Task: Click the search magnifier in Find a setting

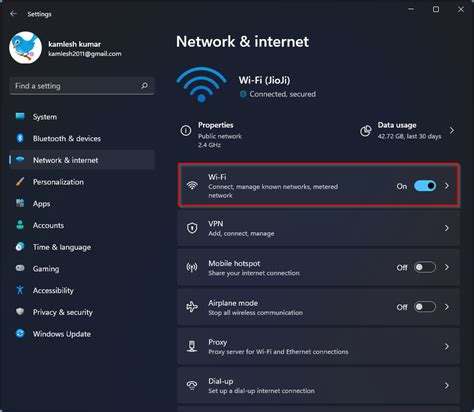Action: click(144, 86)
